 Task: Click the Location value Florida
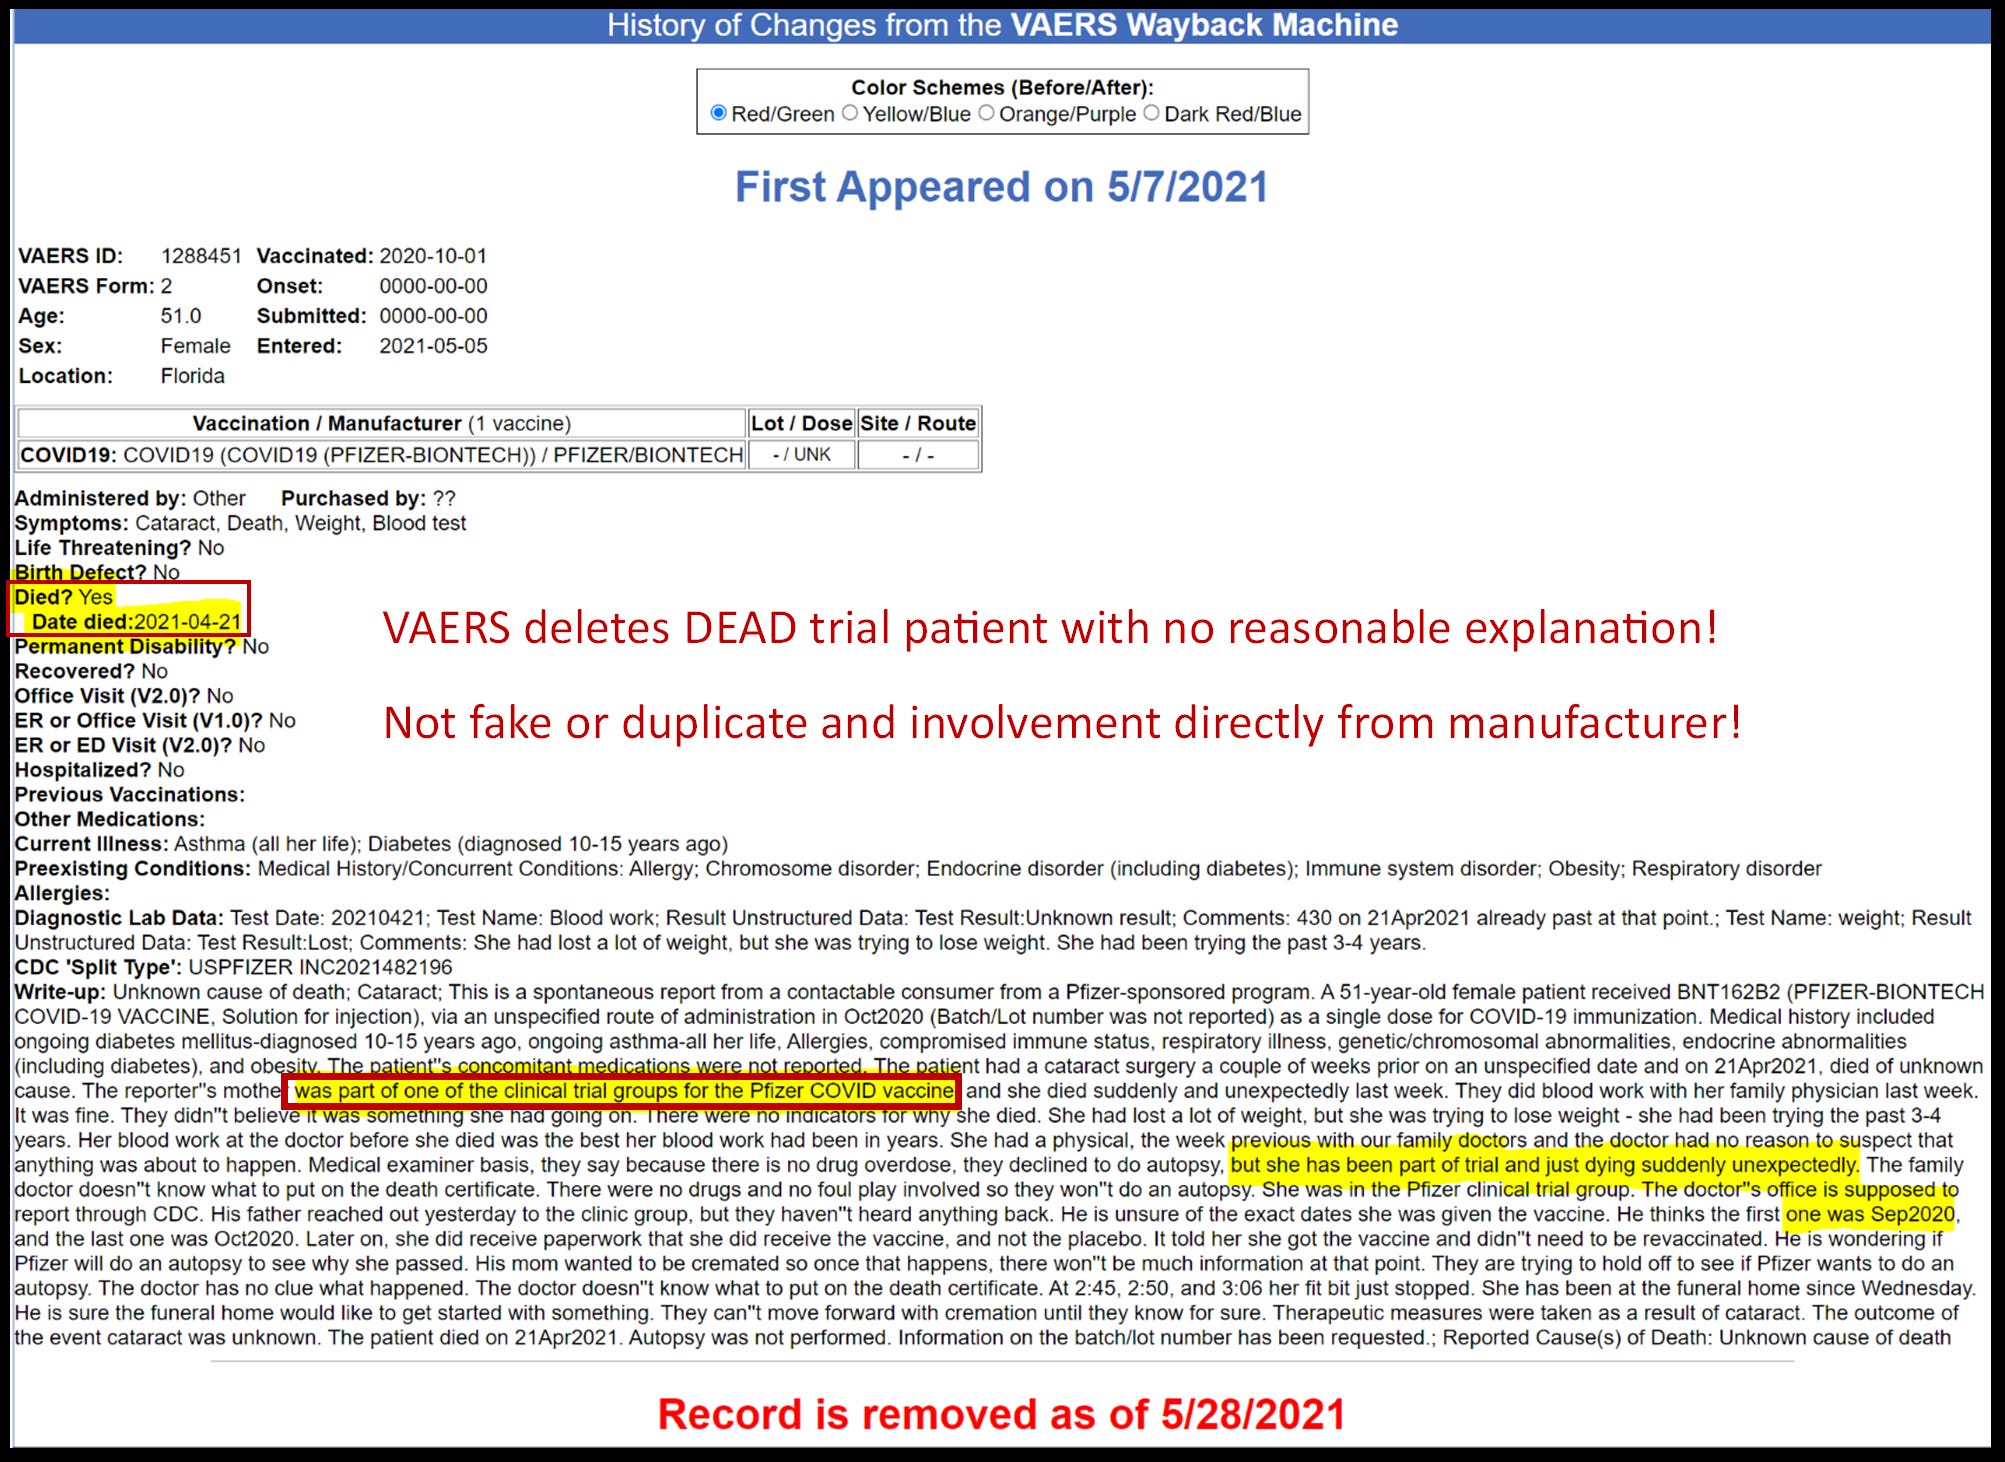193,376
